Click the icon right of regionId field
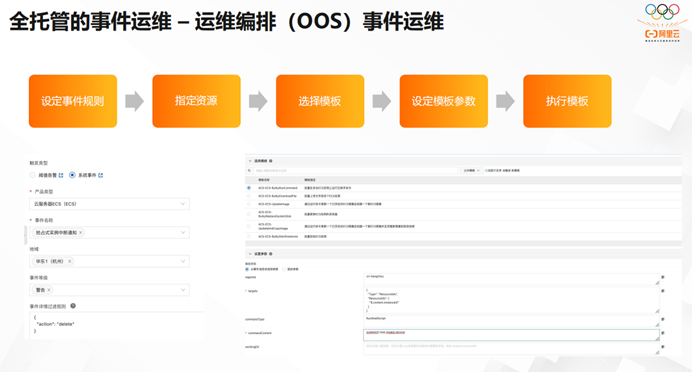The width and height of the screenshot is (692, 372). (x=663, y=277)
